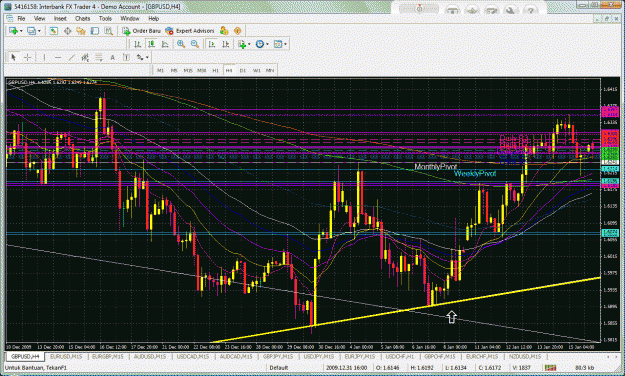Viewport: 625px width, 376px height.
Task: Switch to the EURGBP,M15 chart tab
Action: (108, 356)
